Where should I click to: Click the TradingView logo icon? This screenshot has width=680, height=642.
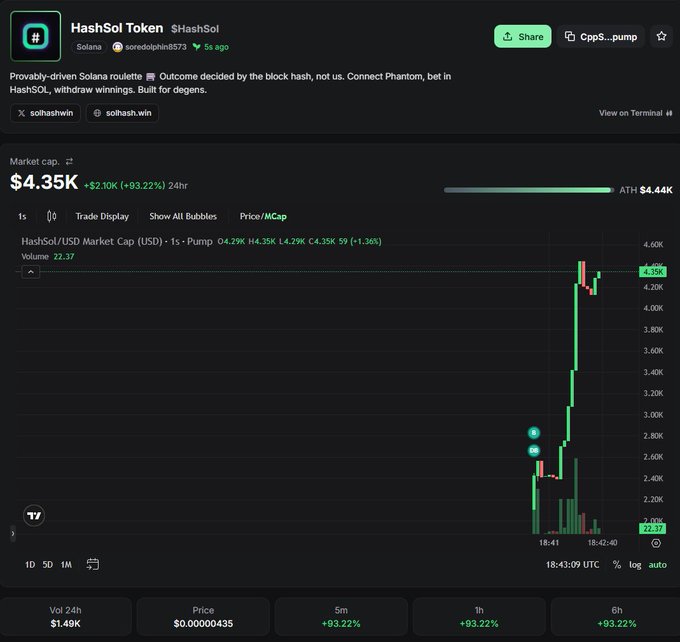tap(34, 515)
